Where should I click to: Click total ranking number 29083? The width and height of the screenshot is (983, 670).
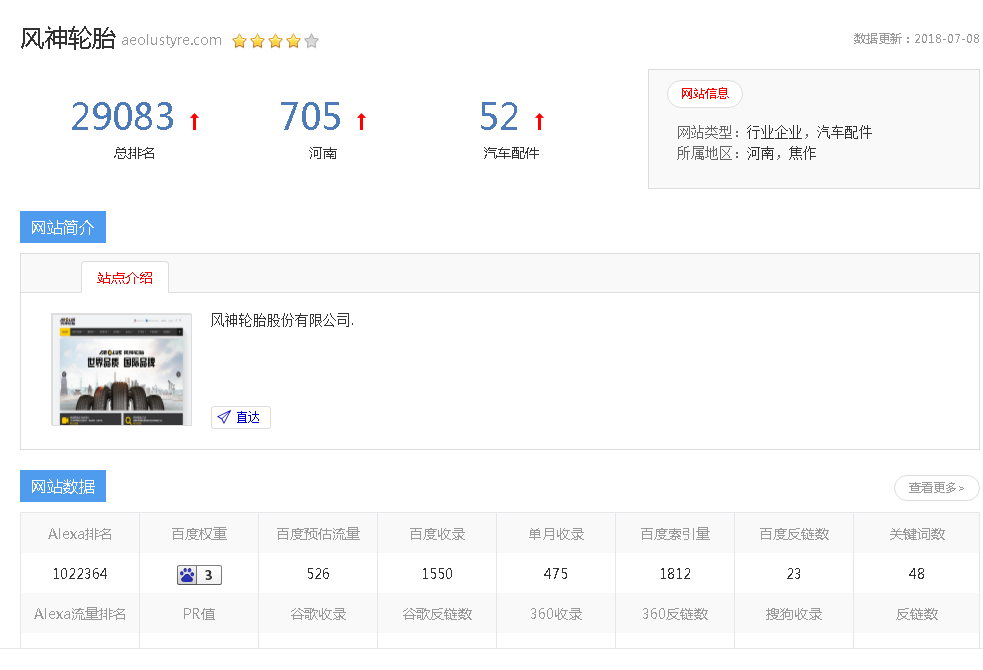click(x=122, y=116)
